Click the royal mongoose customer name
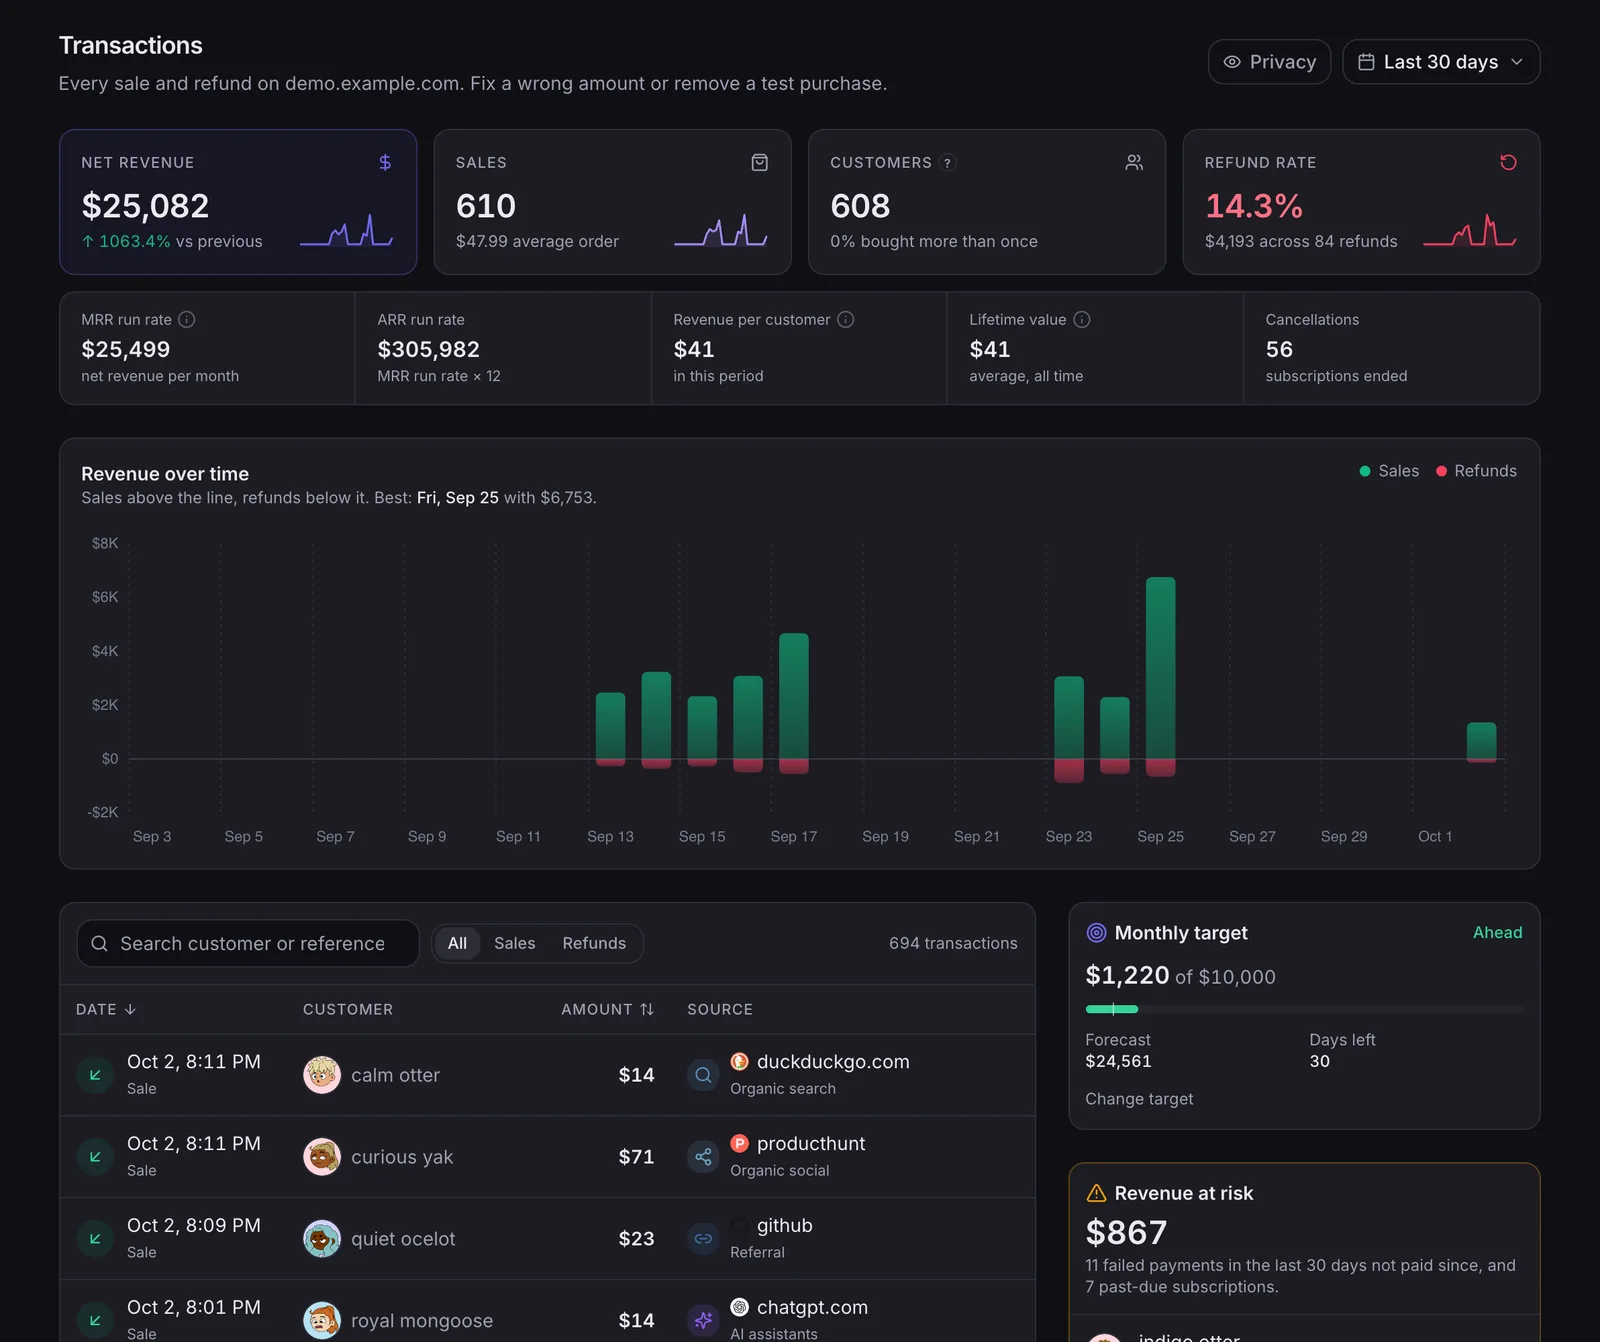The width and height of the screenshot is (1600, 1342). point(422,1320)
